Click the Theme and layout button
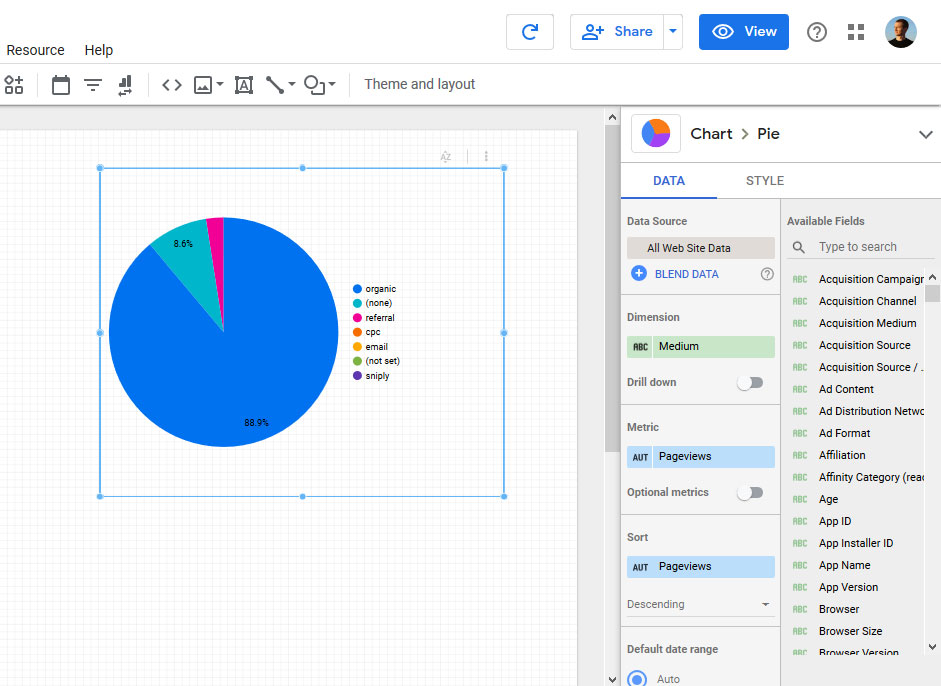Screen dimensions: 941x686 click(x=419, y=84)
